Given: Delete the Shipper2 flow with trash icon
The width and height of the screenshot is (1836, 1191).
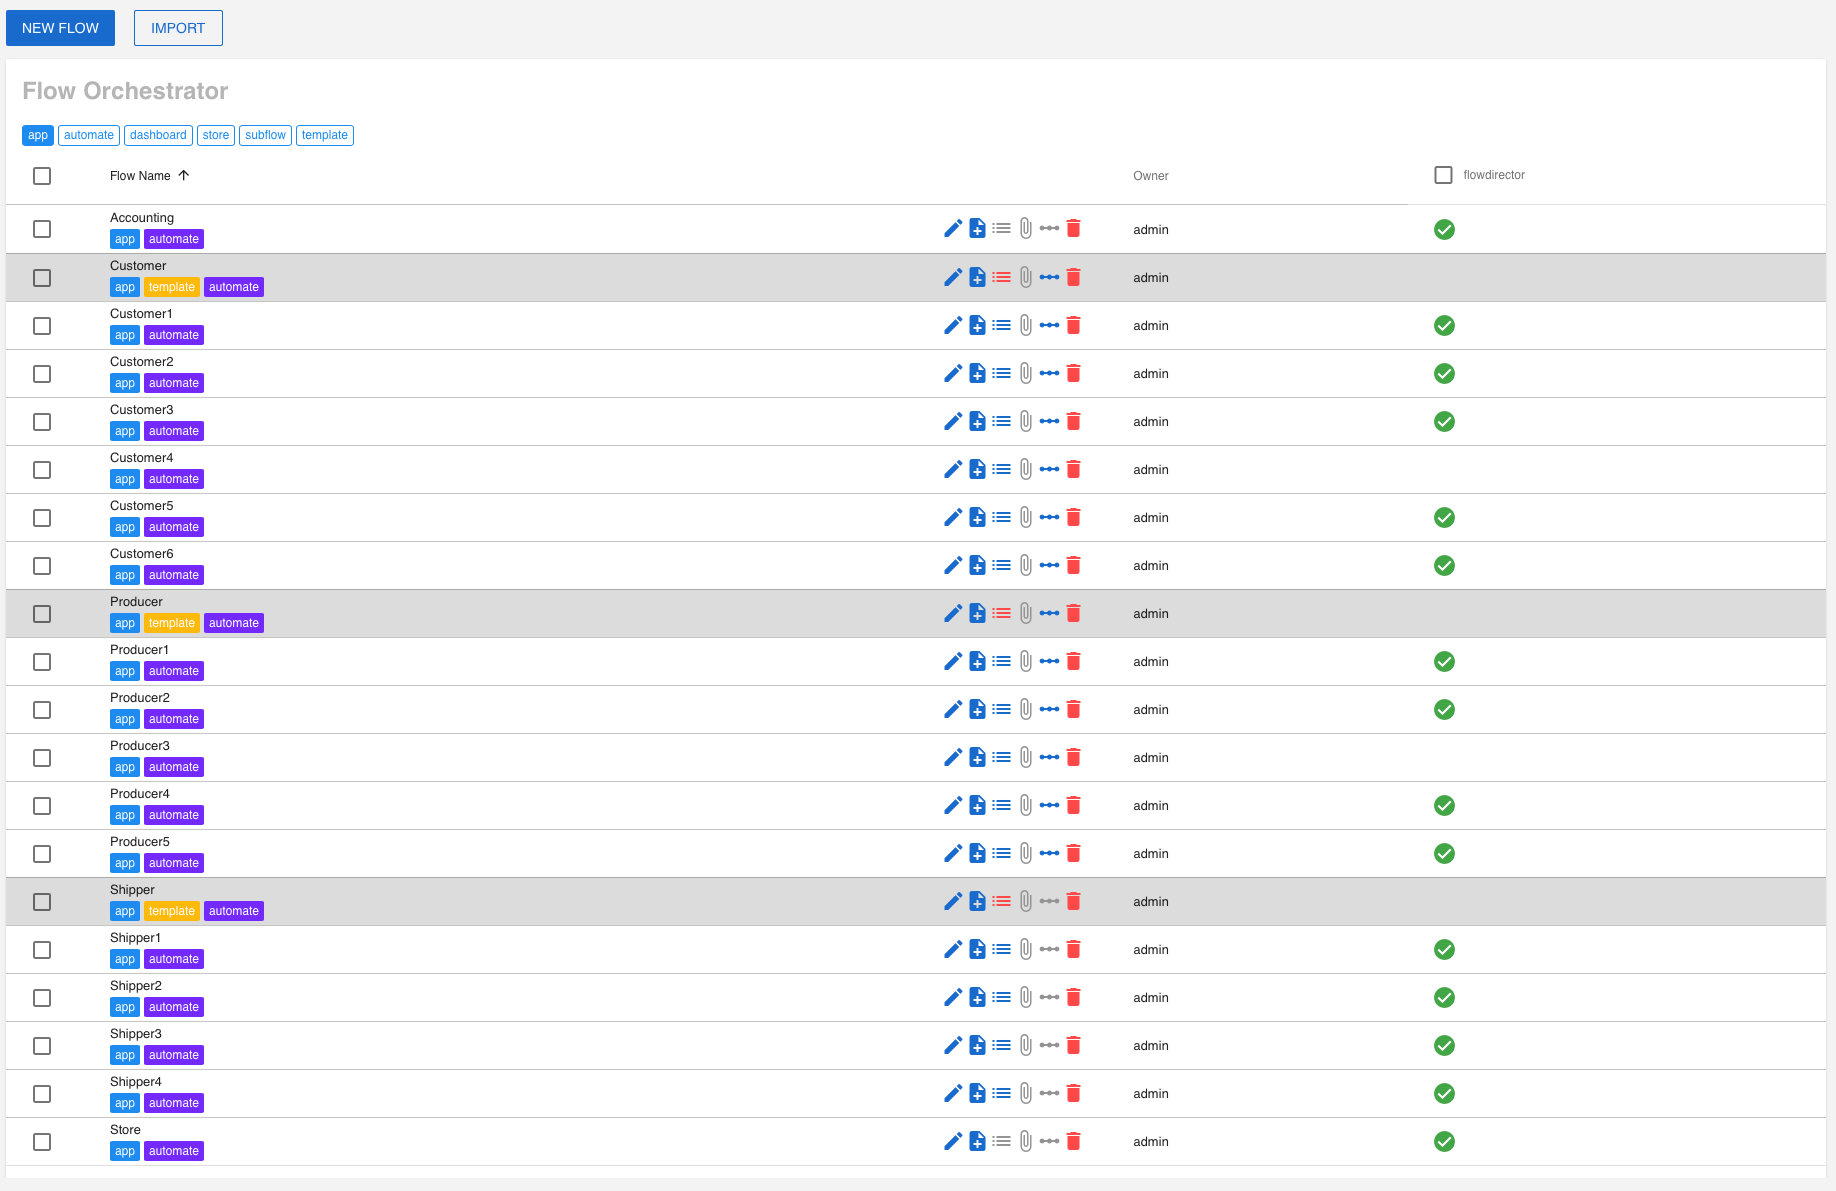Looking at the screenshot, I should click(x=1073, y=997).
